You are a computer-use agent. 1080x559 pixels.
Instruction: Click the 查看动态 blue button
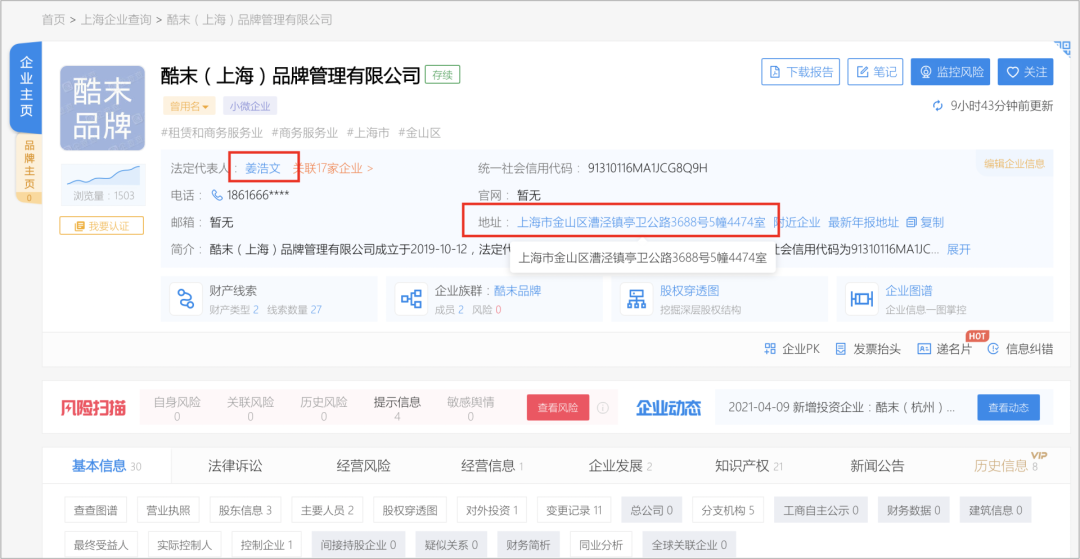[x=1008, y=408]
